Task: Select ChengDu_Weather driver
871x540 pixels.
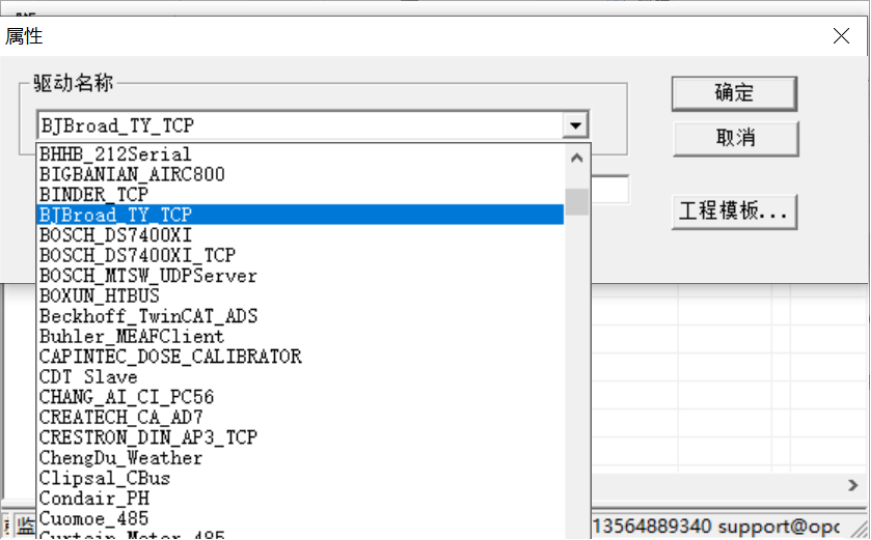Action: 300,458
